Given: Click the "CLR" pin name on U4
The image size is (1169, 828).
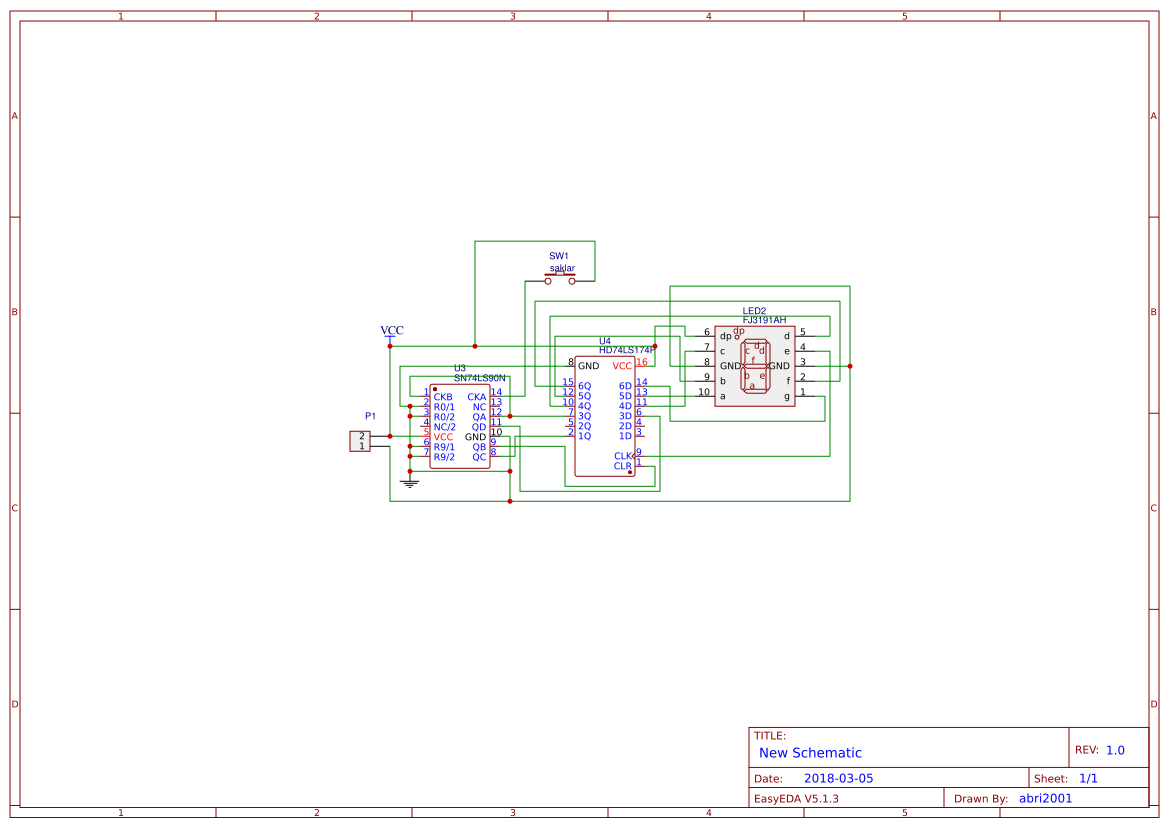Looking at the screenshot, I should click(623, 466).
